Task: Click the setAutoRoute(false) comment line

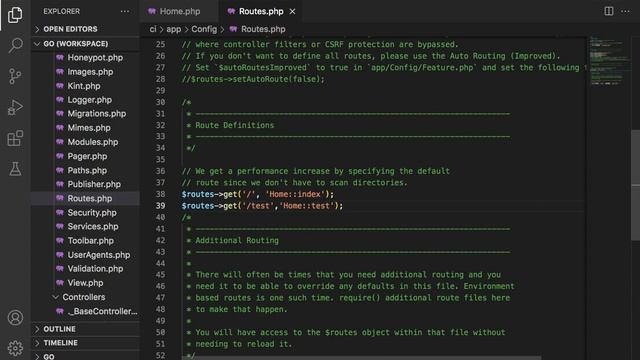Action: [x=253, y=79]
